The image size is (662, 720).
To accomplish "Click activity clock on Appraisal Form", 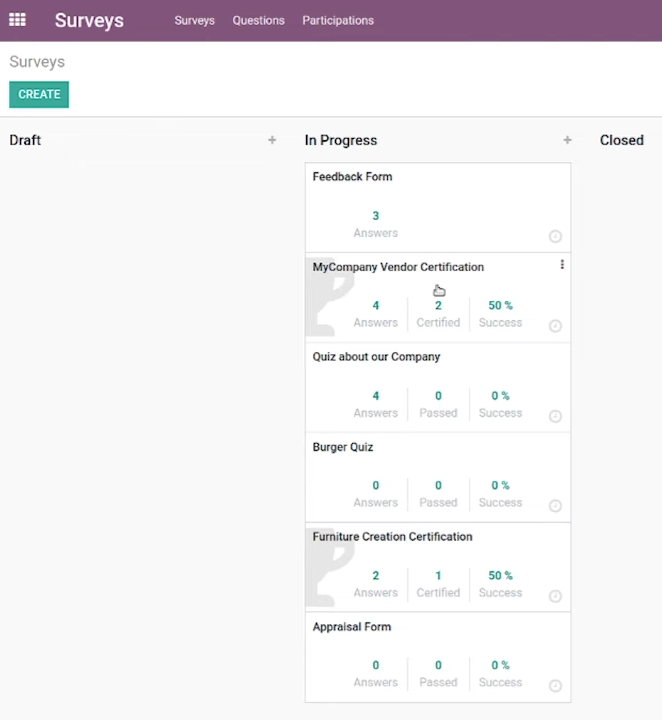I will tap(555, 686).
